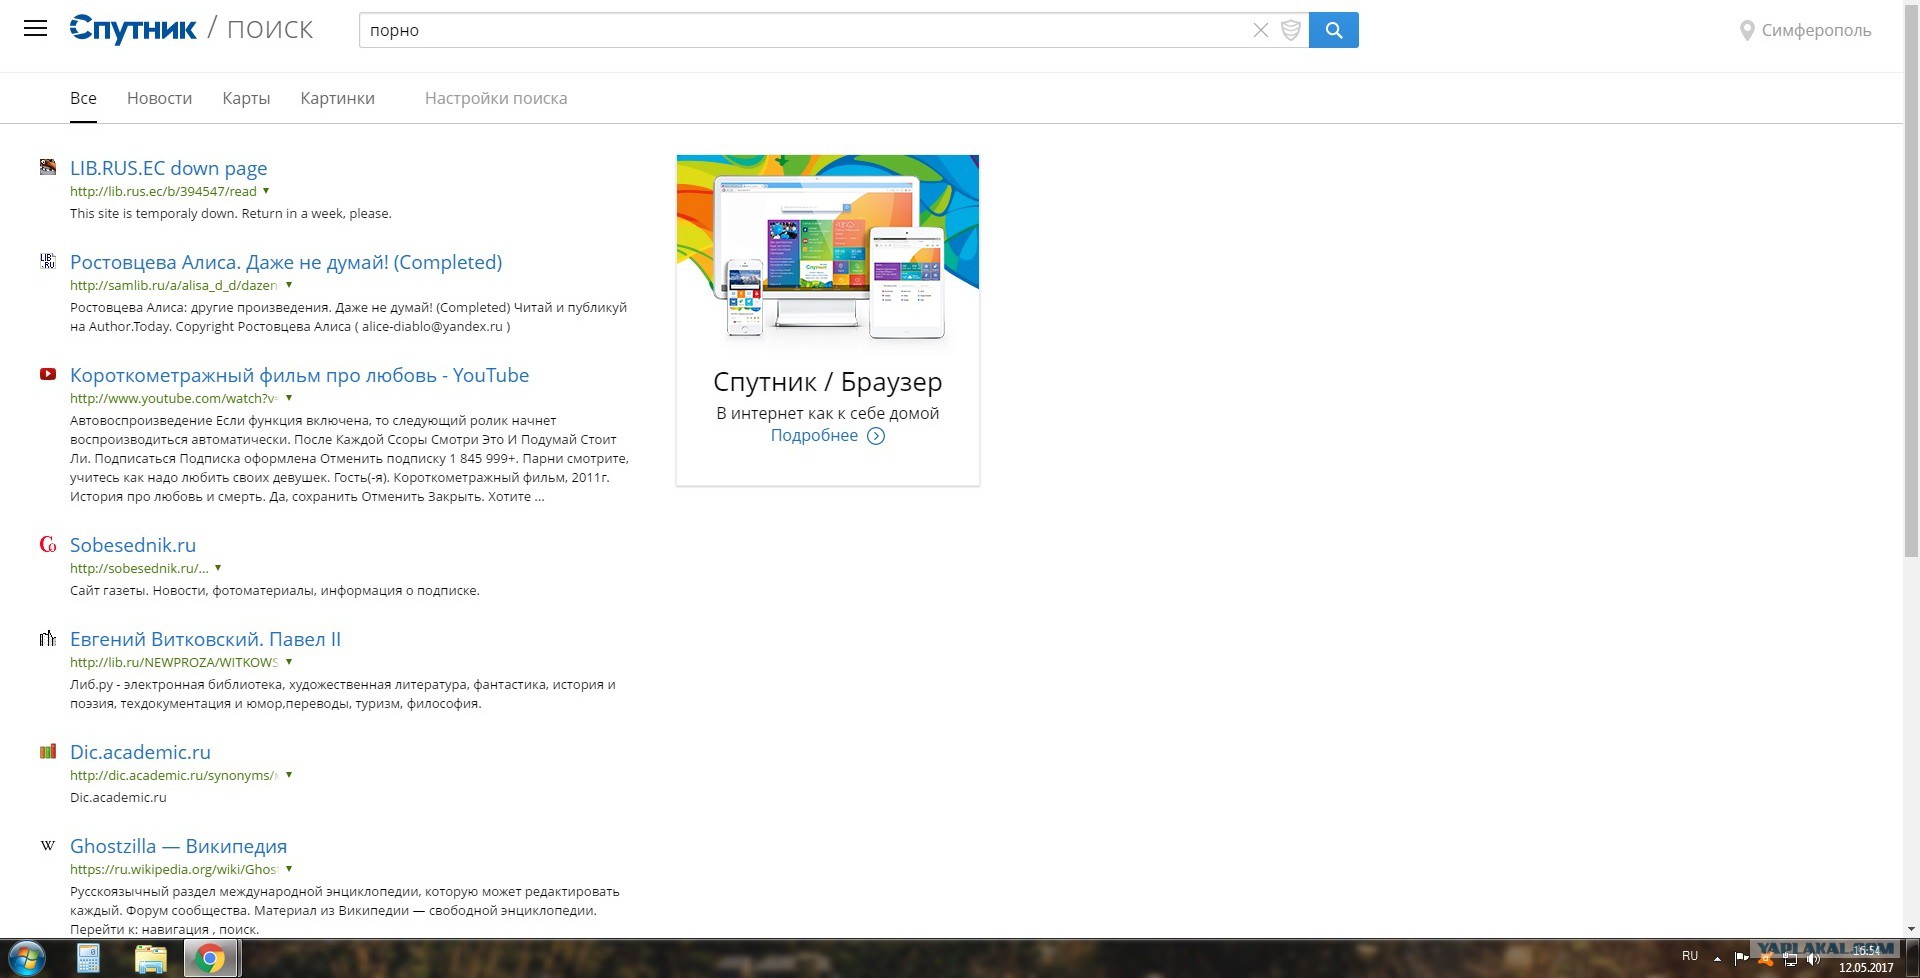Click the 'This site is temporaly down' snippet
The height and width of the screenshot is (978, 1920).
tap(231, 214)
